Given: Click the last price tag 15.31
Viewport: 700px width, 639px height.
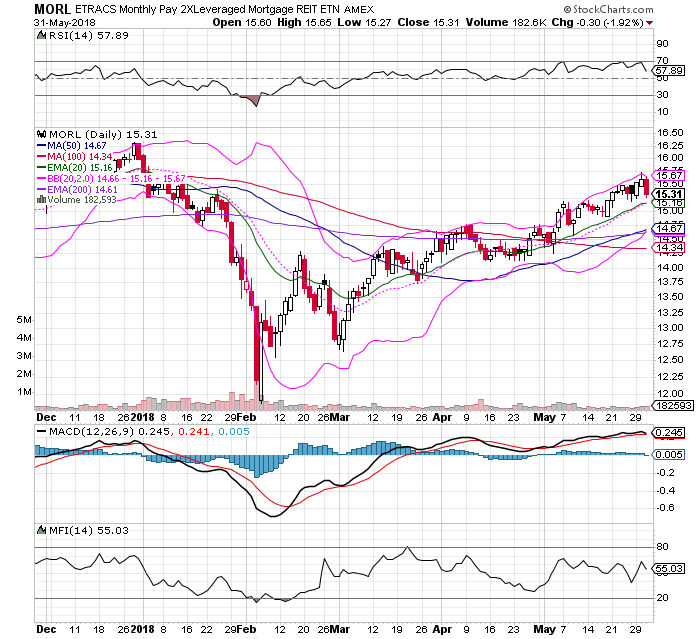Looking at the screenshot, I should 668,194.
